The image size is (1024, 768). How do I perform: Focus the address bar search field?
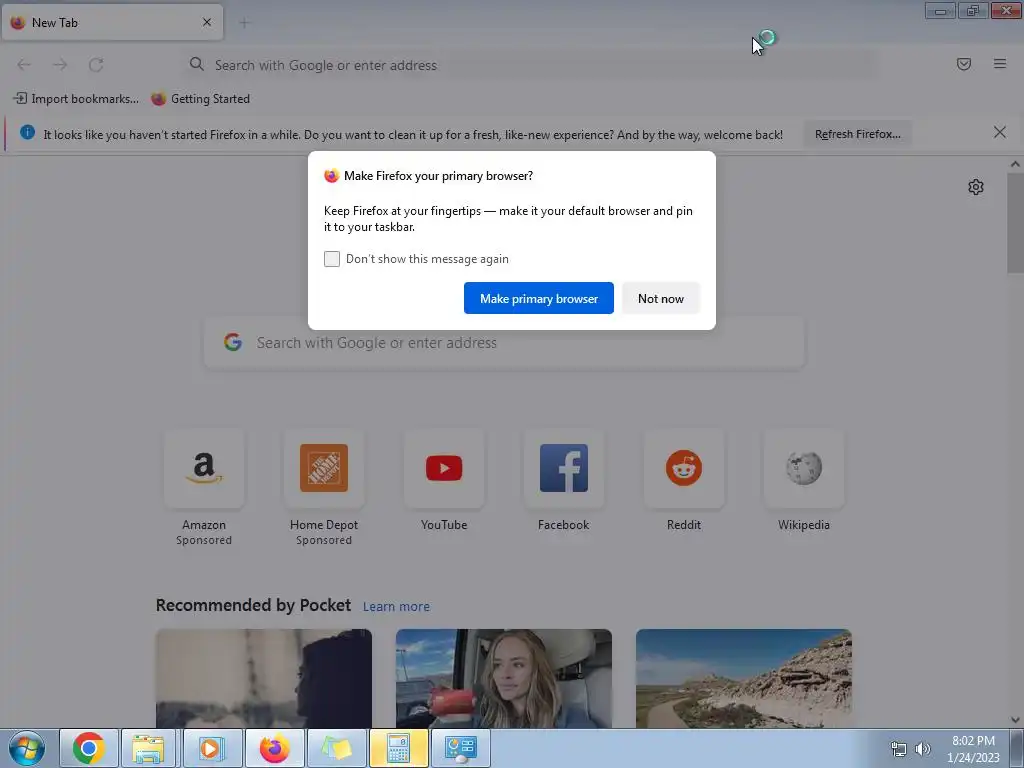529,65
